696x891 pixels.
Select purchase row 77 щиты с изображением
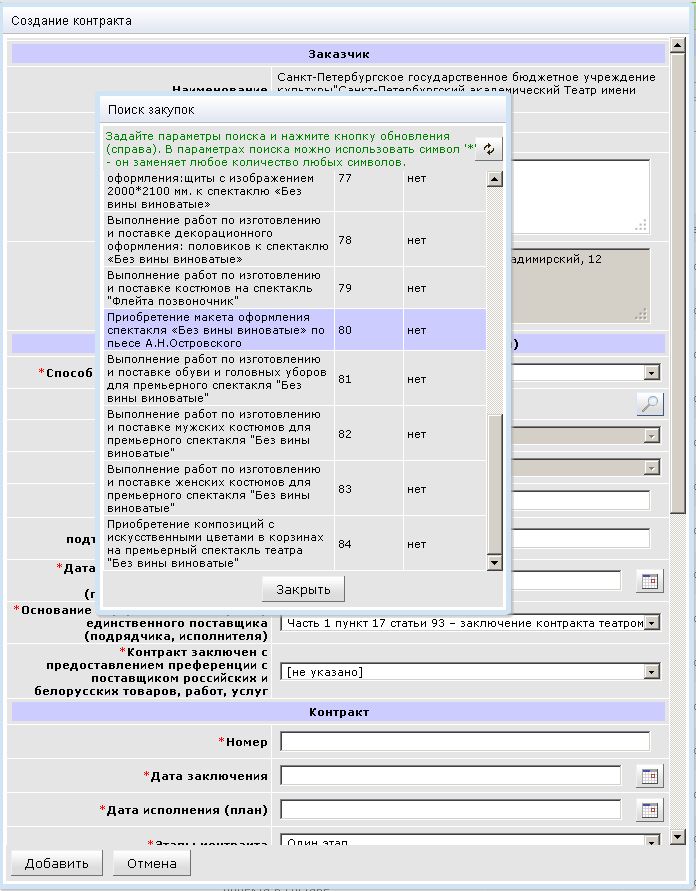[295, 191]
